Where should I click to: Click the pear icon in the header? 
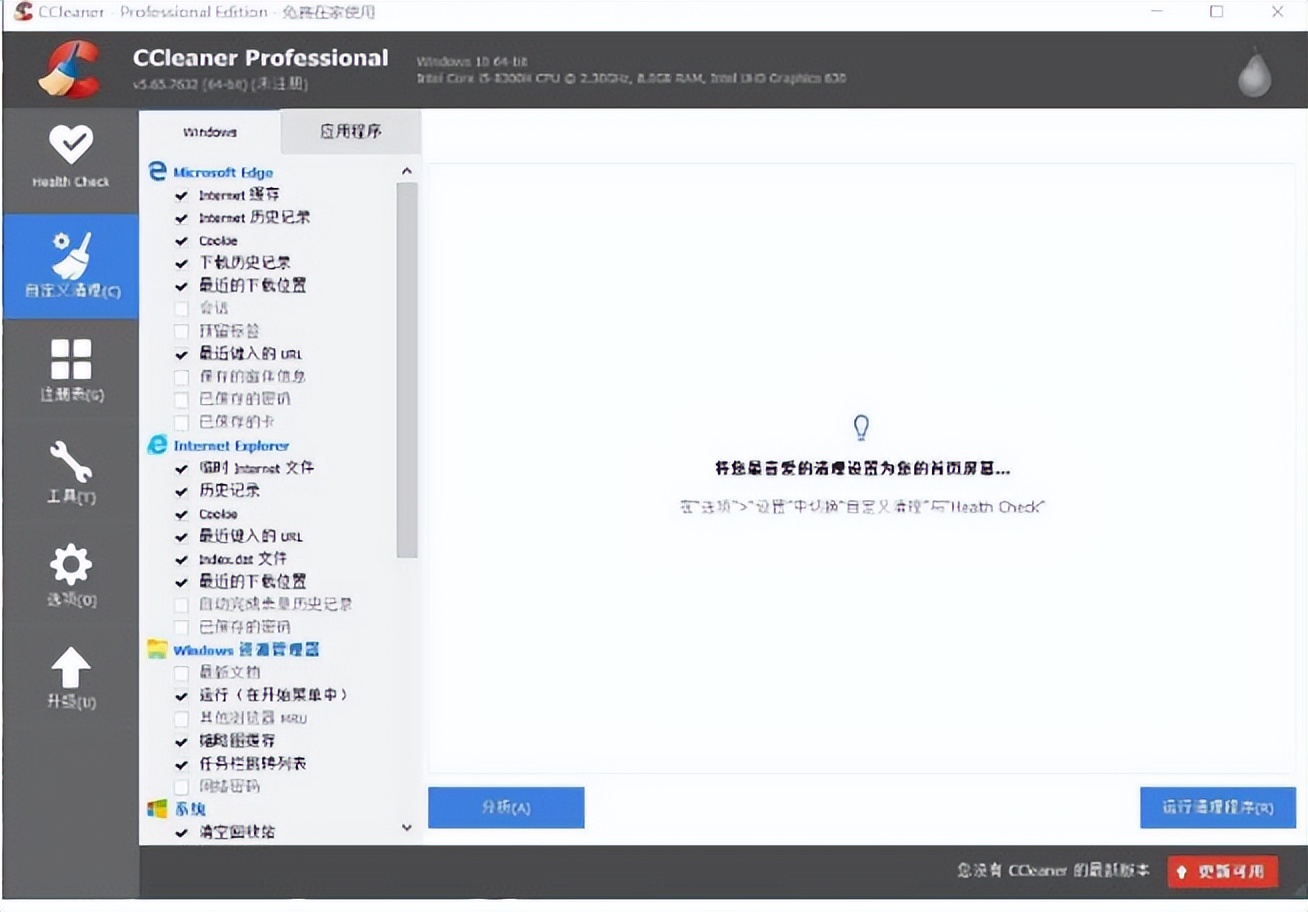tap(1255, 73)
